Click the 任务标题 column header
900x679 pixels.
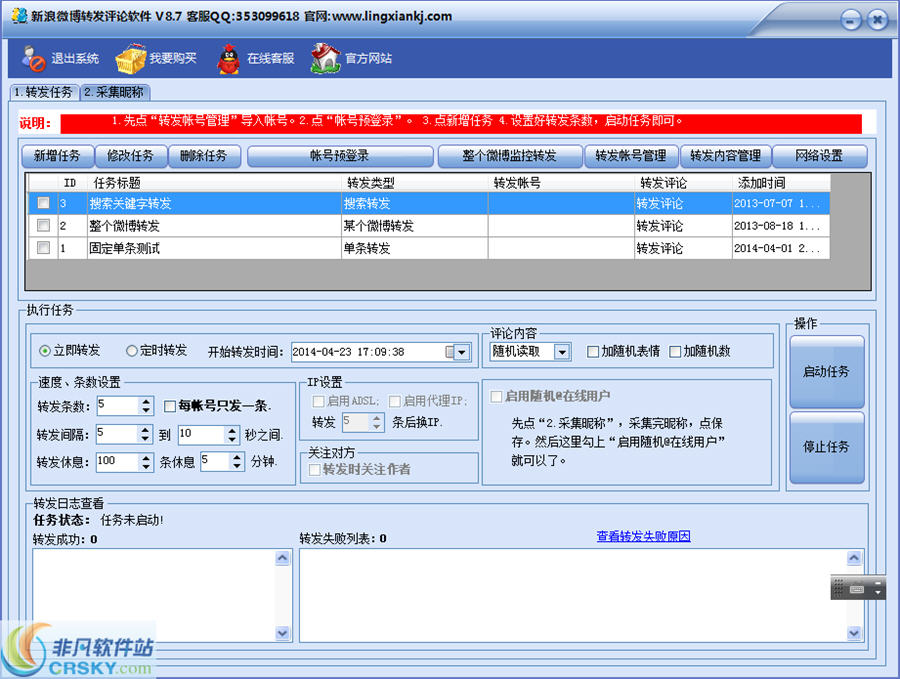coord(214,183)
